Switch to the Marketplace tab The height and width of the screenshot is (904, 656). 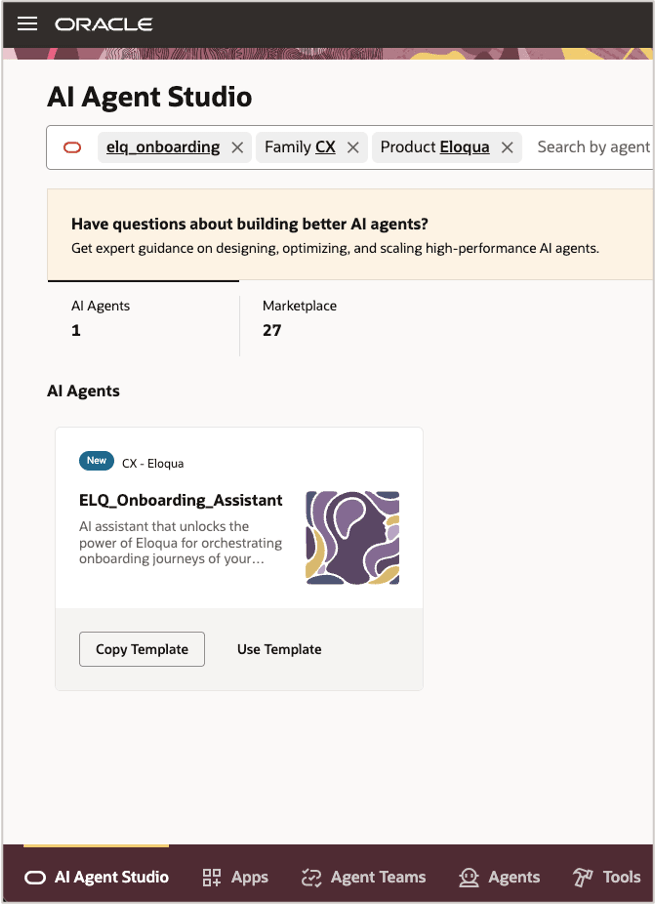click(300, 318)
